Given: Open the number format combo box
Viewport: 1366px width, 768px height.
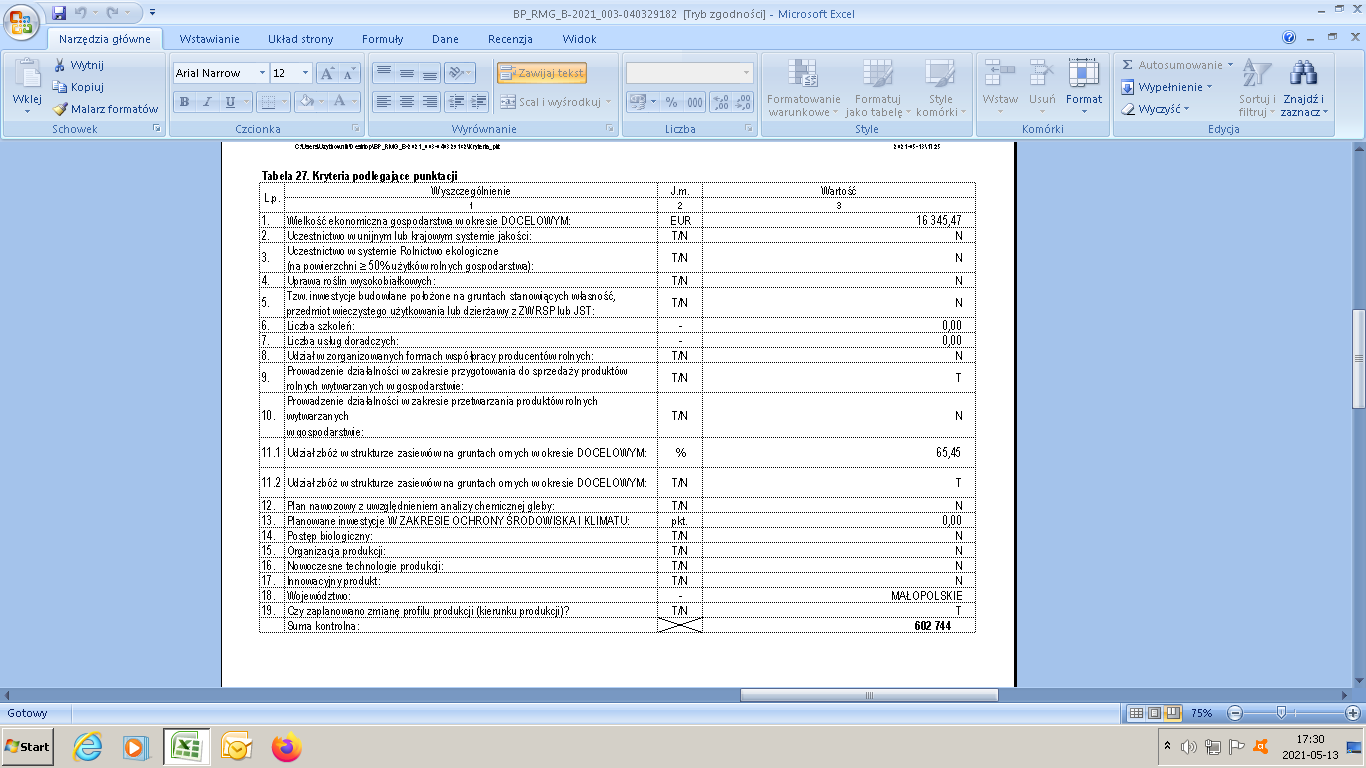Looking at the screenshot, I should coord(690,73).
